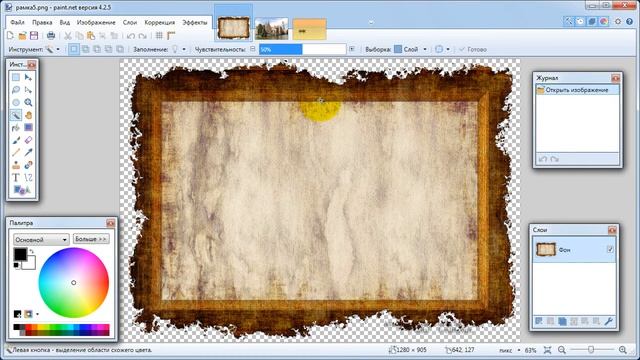The height and width of the screenshot is (360, 640).
Task: Open the Основной color mode dropdown
Action: [41, 240]
